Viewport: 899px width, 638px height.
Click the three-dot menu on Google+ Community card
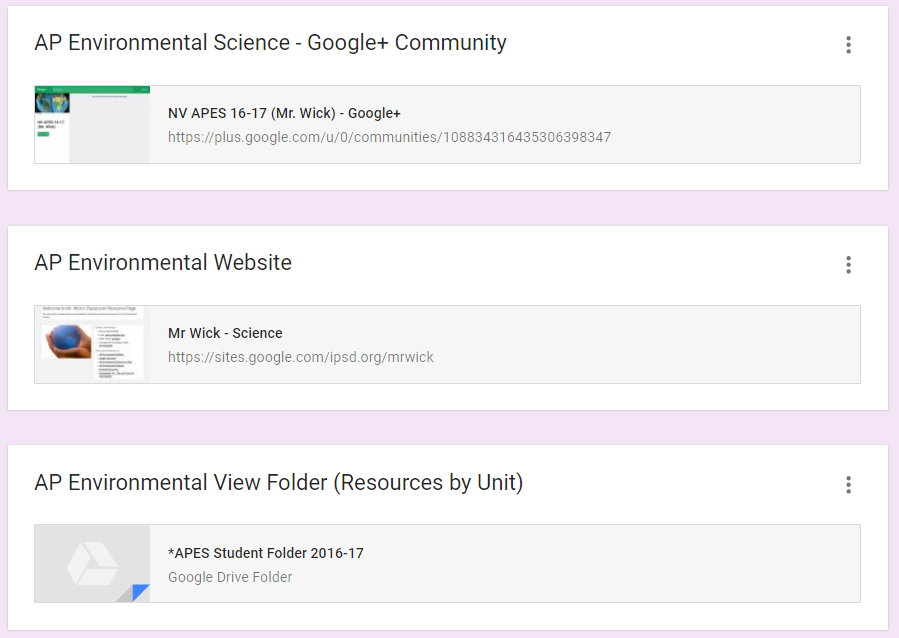click(x=848, y=45)
